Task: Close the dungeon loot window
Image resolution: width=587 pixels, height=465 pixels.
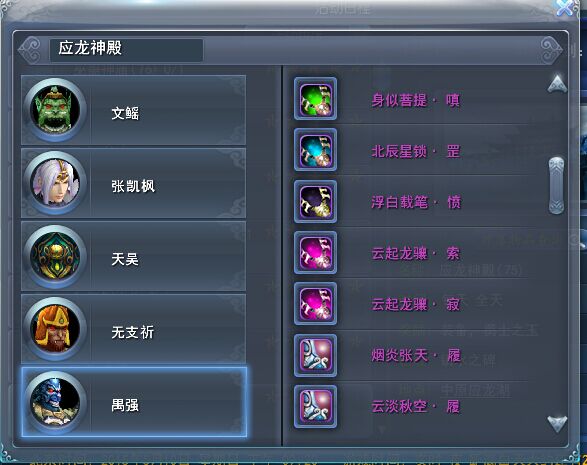Action: click(x=565, y=7)
